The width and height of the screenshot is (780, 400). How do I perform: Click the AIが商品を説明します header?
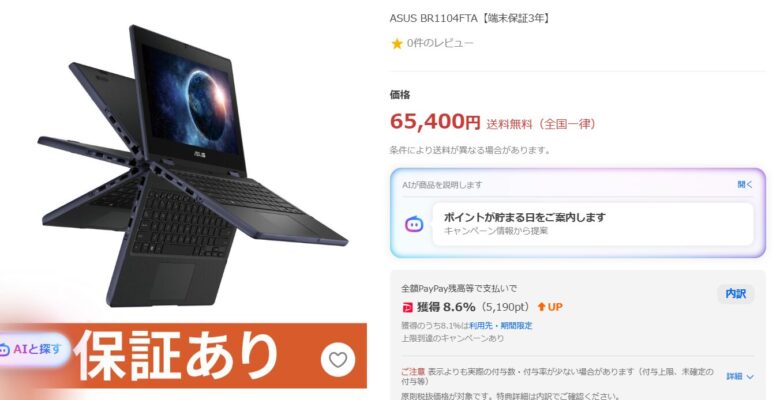pyautogui.click(x=442, y=185)
